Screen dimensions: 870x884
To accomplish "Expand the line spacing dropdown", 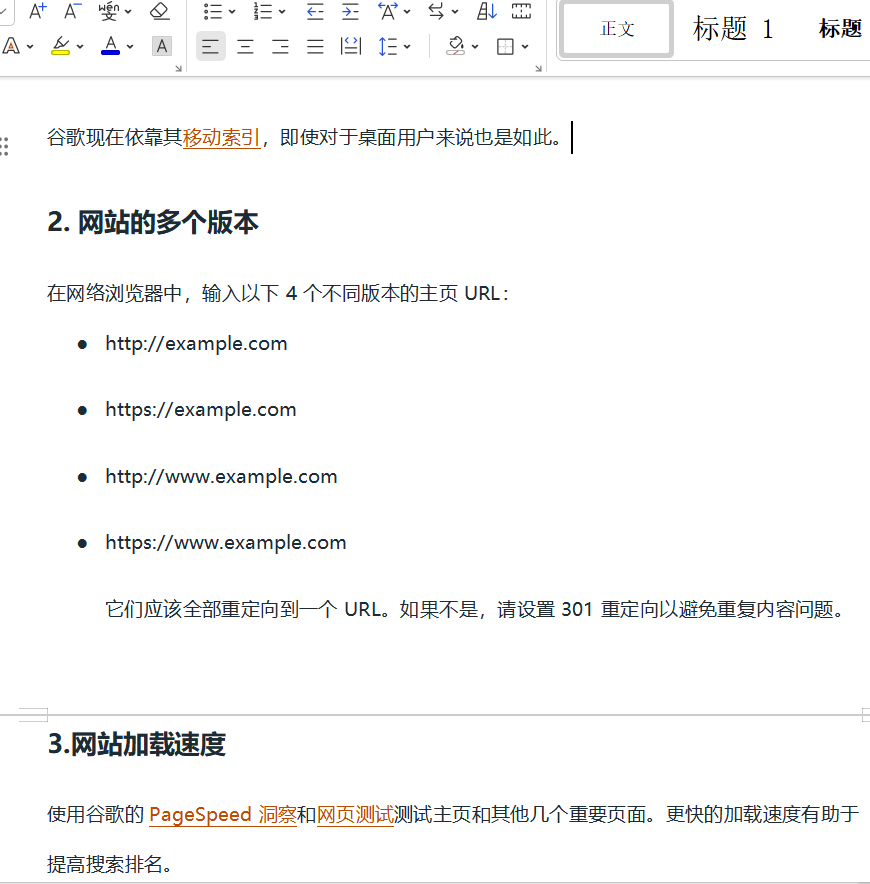I will pyautogui.click(x=408, y=46).
